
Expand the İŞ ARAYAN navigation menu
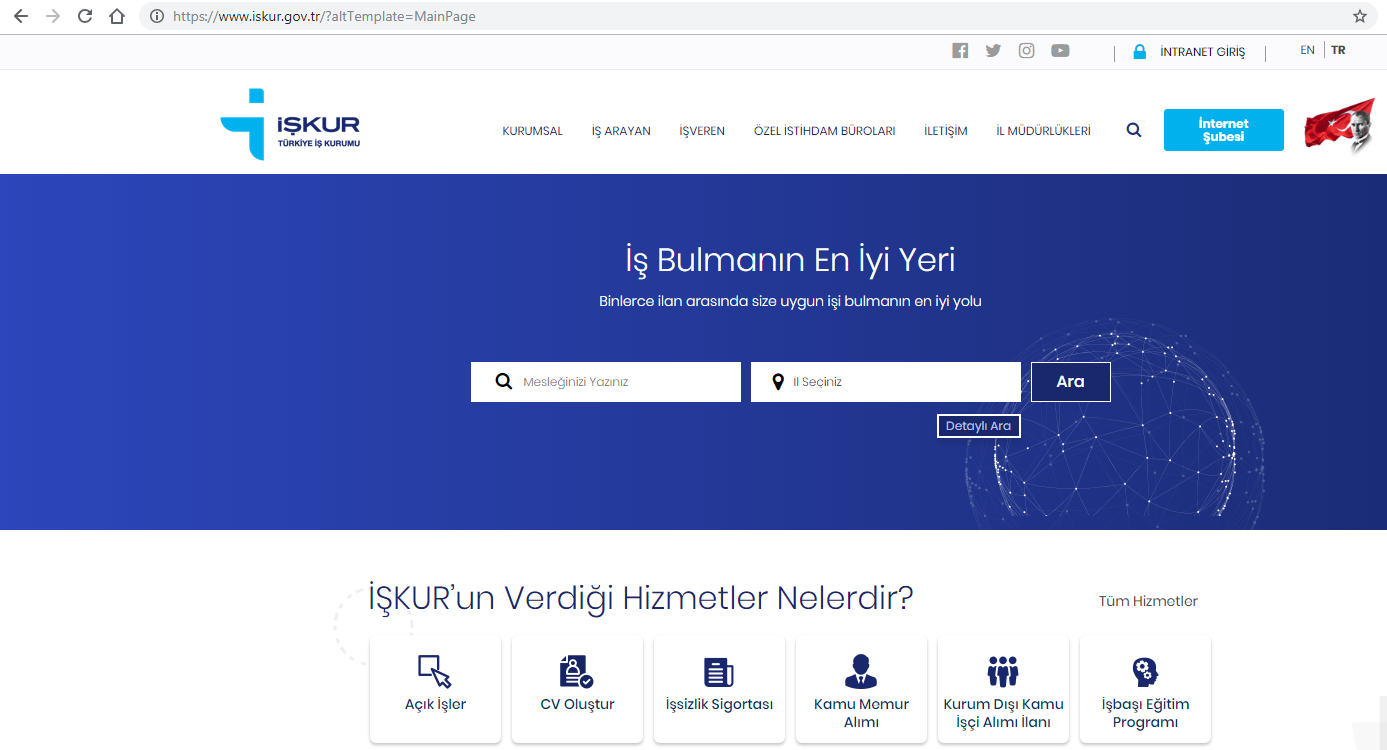621,131
